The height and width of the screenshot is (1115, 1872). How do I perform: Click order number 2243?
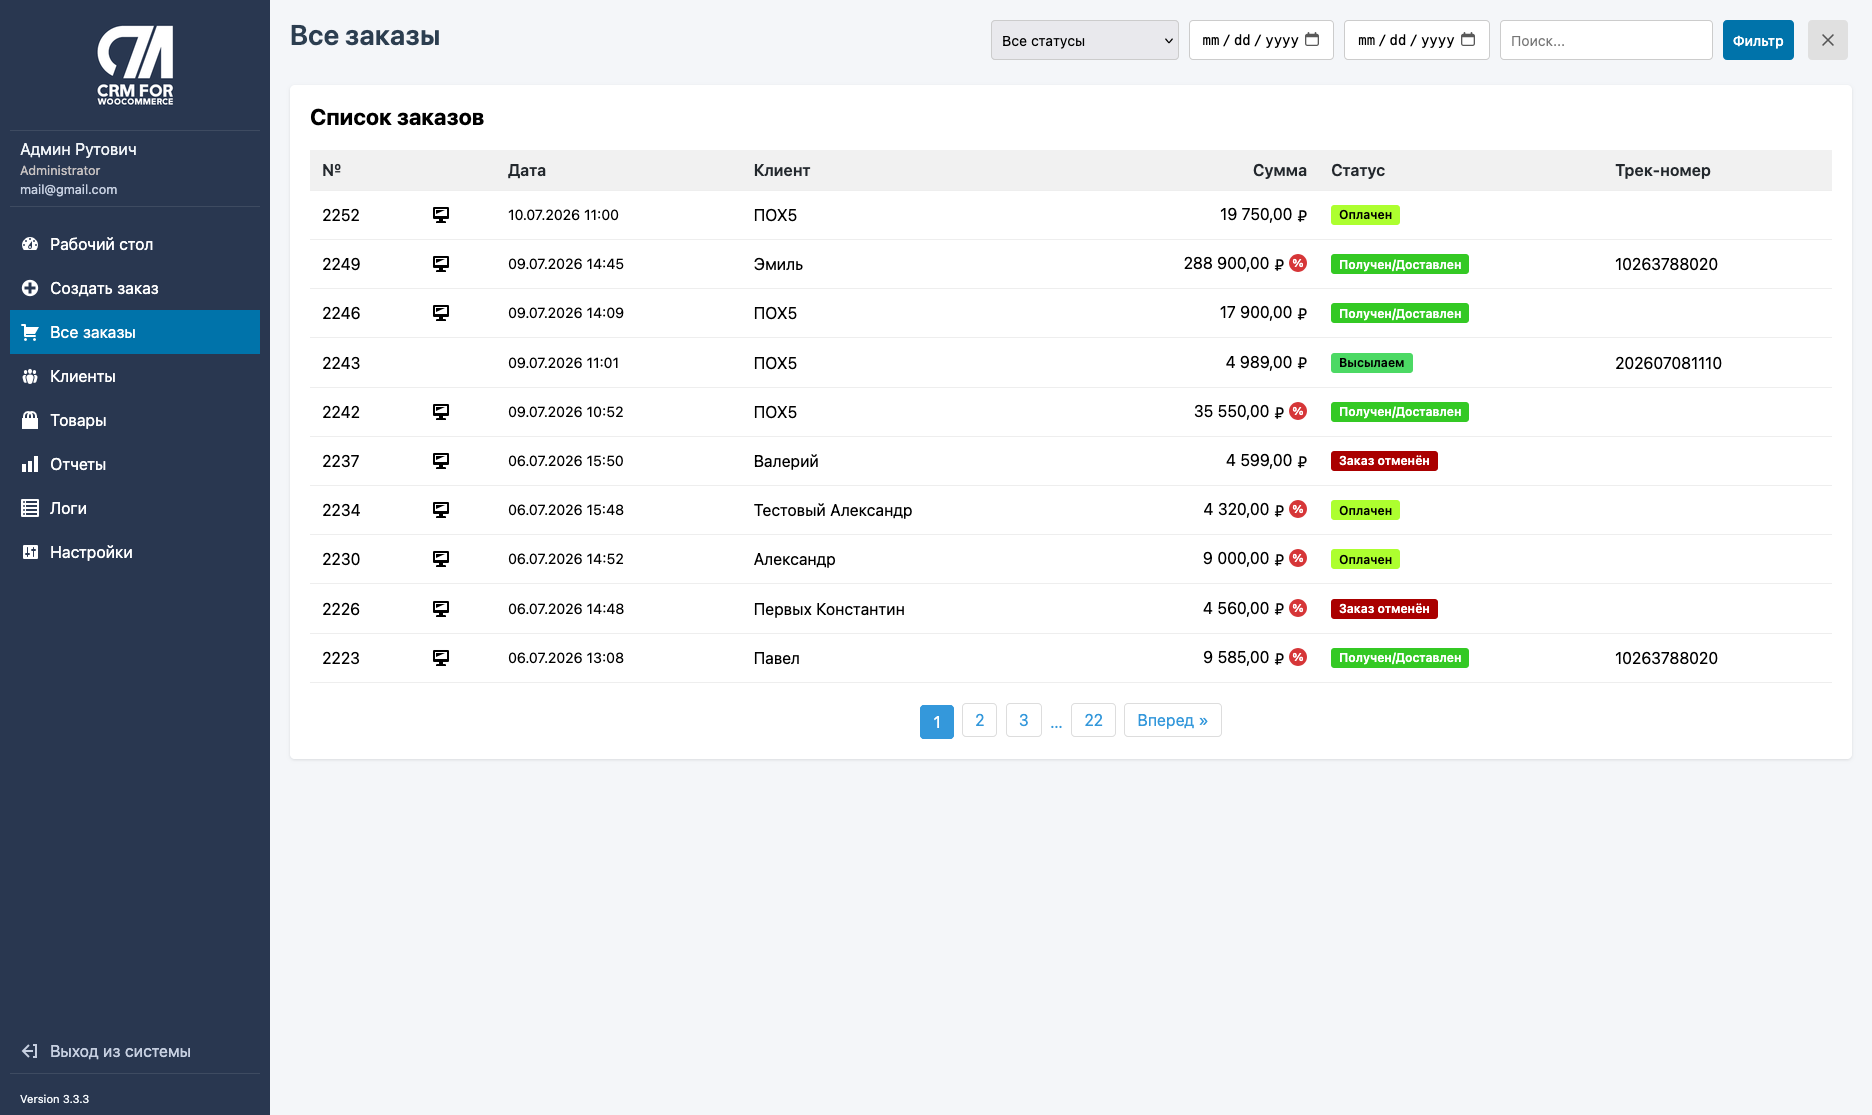tap(341, 363)
